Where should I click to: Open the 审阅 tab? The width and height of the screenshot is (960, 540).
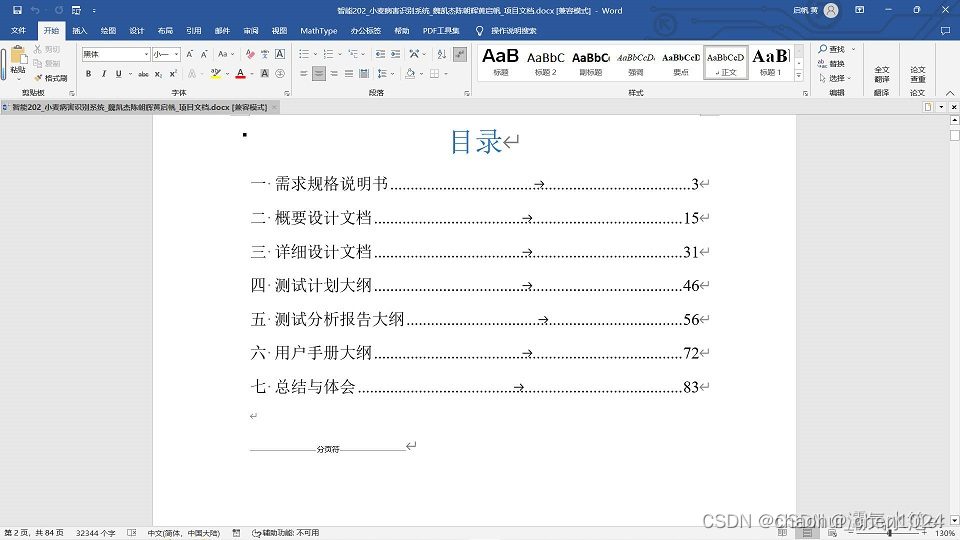[x=250, y=31]
